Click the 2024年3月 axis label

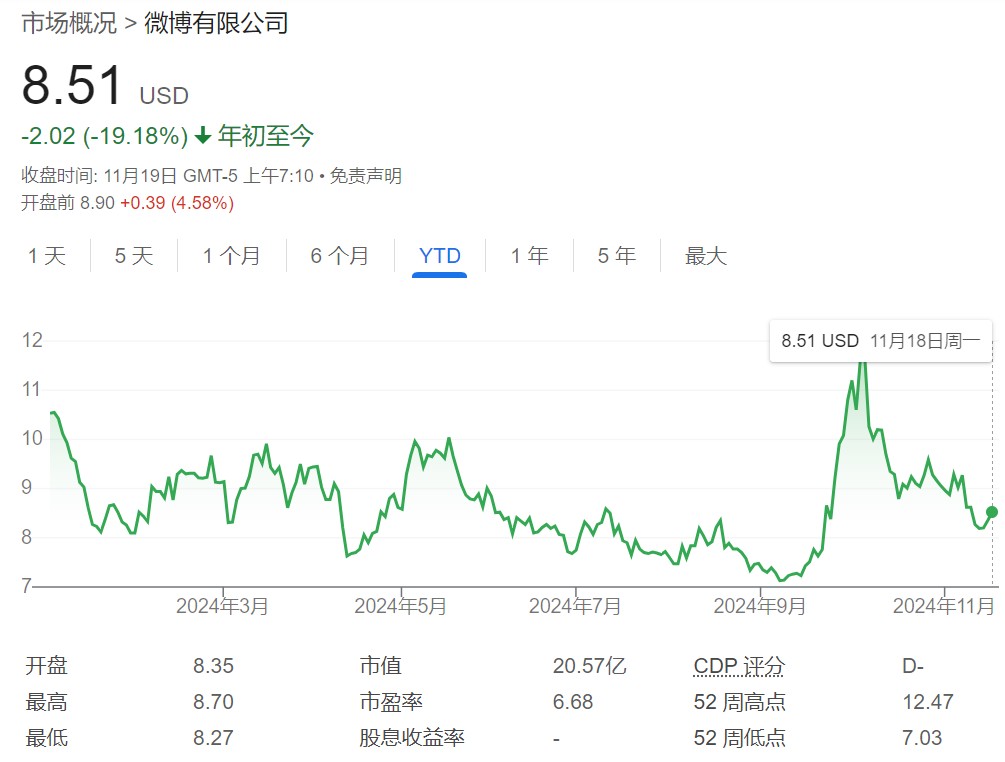point(222,606)
